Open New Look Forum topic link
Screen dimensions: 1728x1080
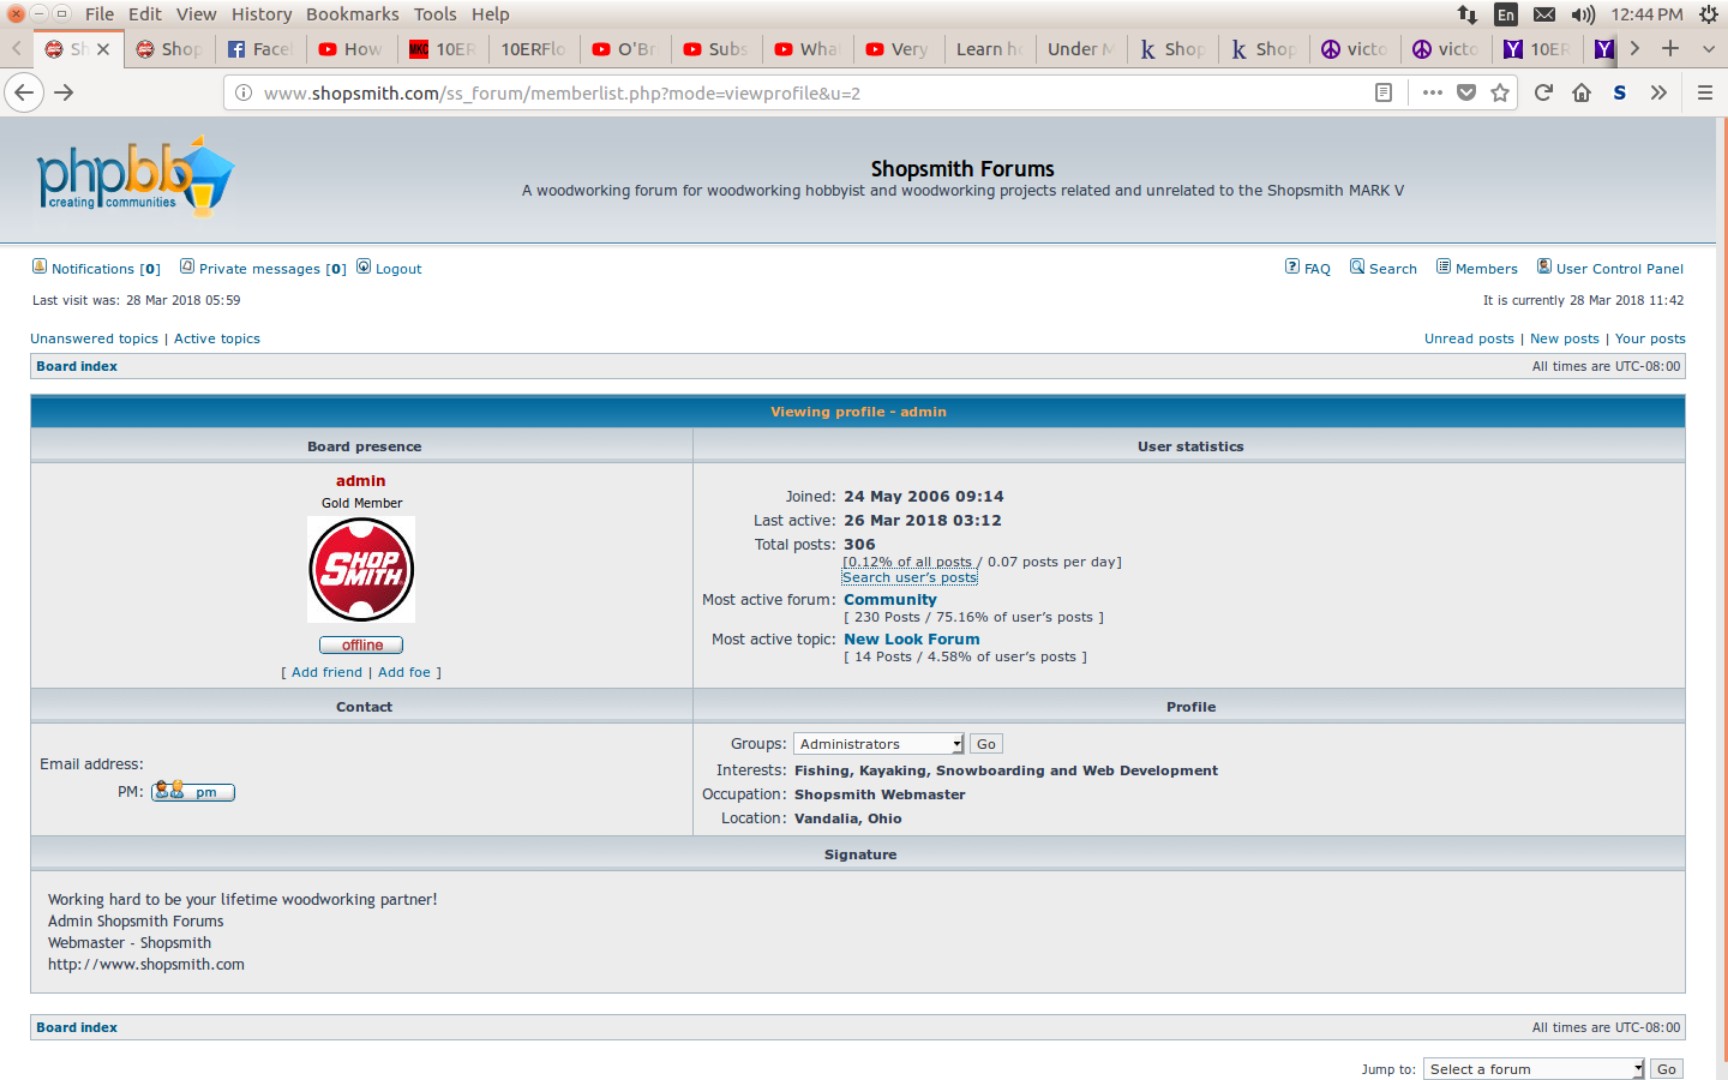click(912, 639)
